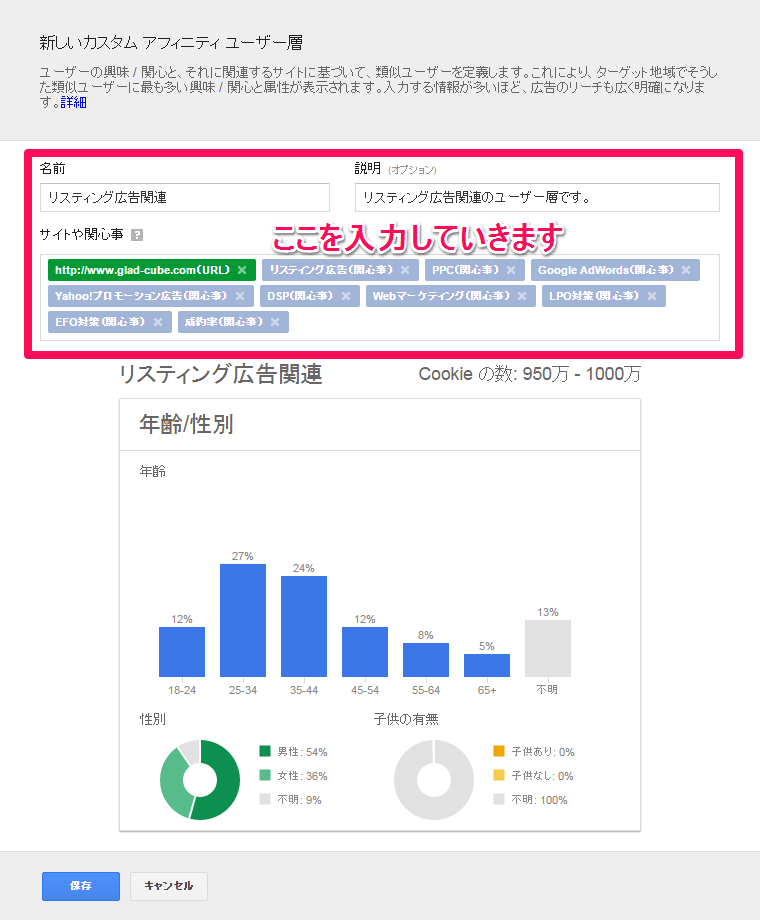Delete the EFO対策 interest tag

[158, 322]
